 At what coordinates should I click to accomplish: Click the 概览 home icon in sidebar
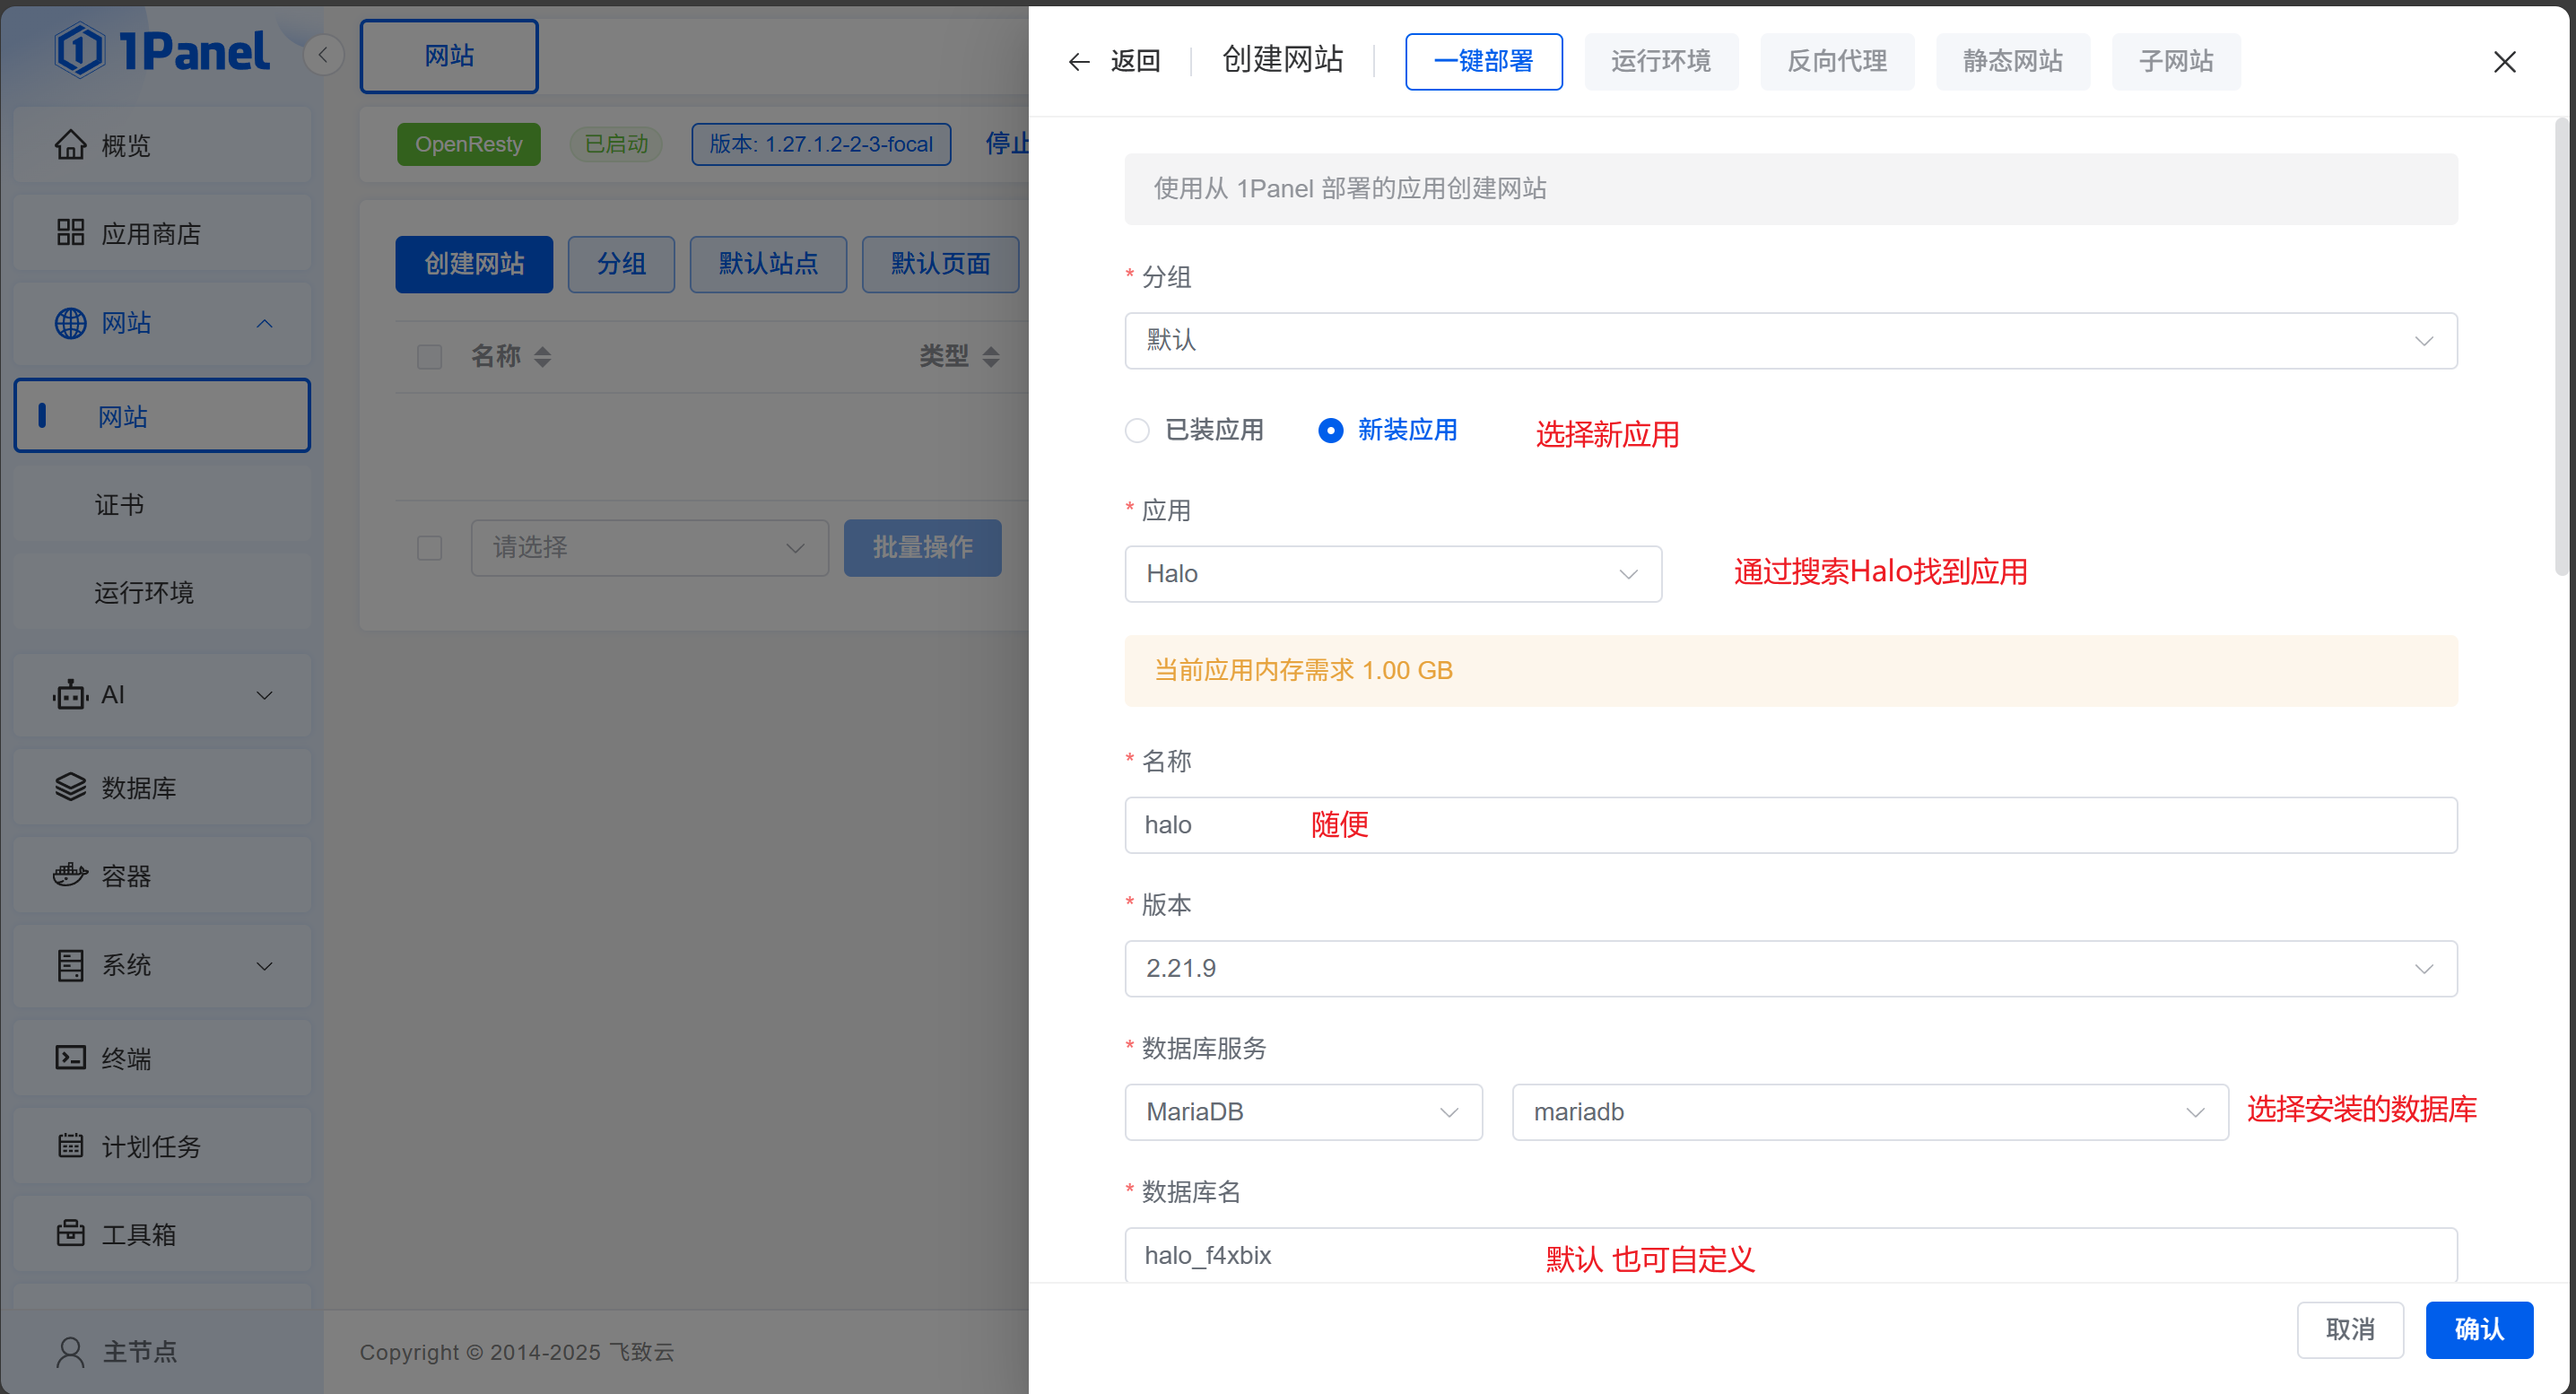pyautogui.click(x=70, y=145)
